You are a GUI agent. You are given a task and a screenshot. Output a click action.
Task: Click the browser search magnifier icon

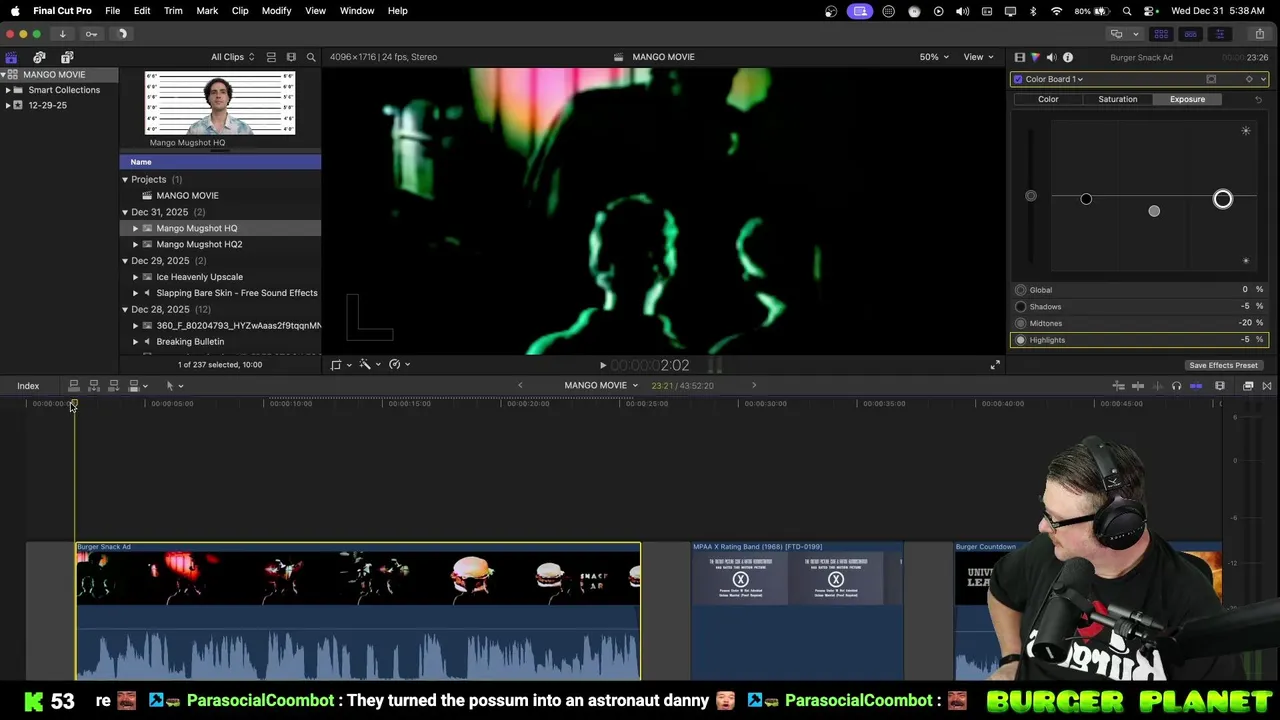point(311,57)
